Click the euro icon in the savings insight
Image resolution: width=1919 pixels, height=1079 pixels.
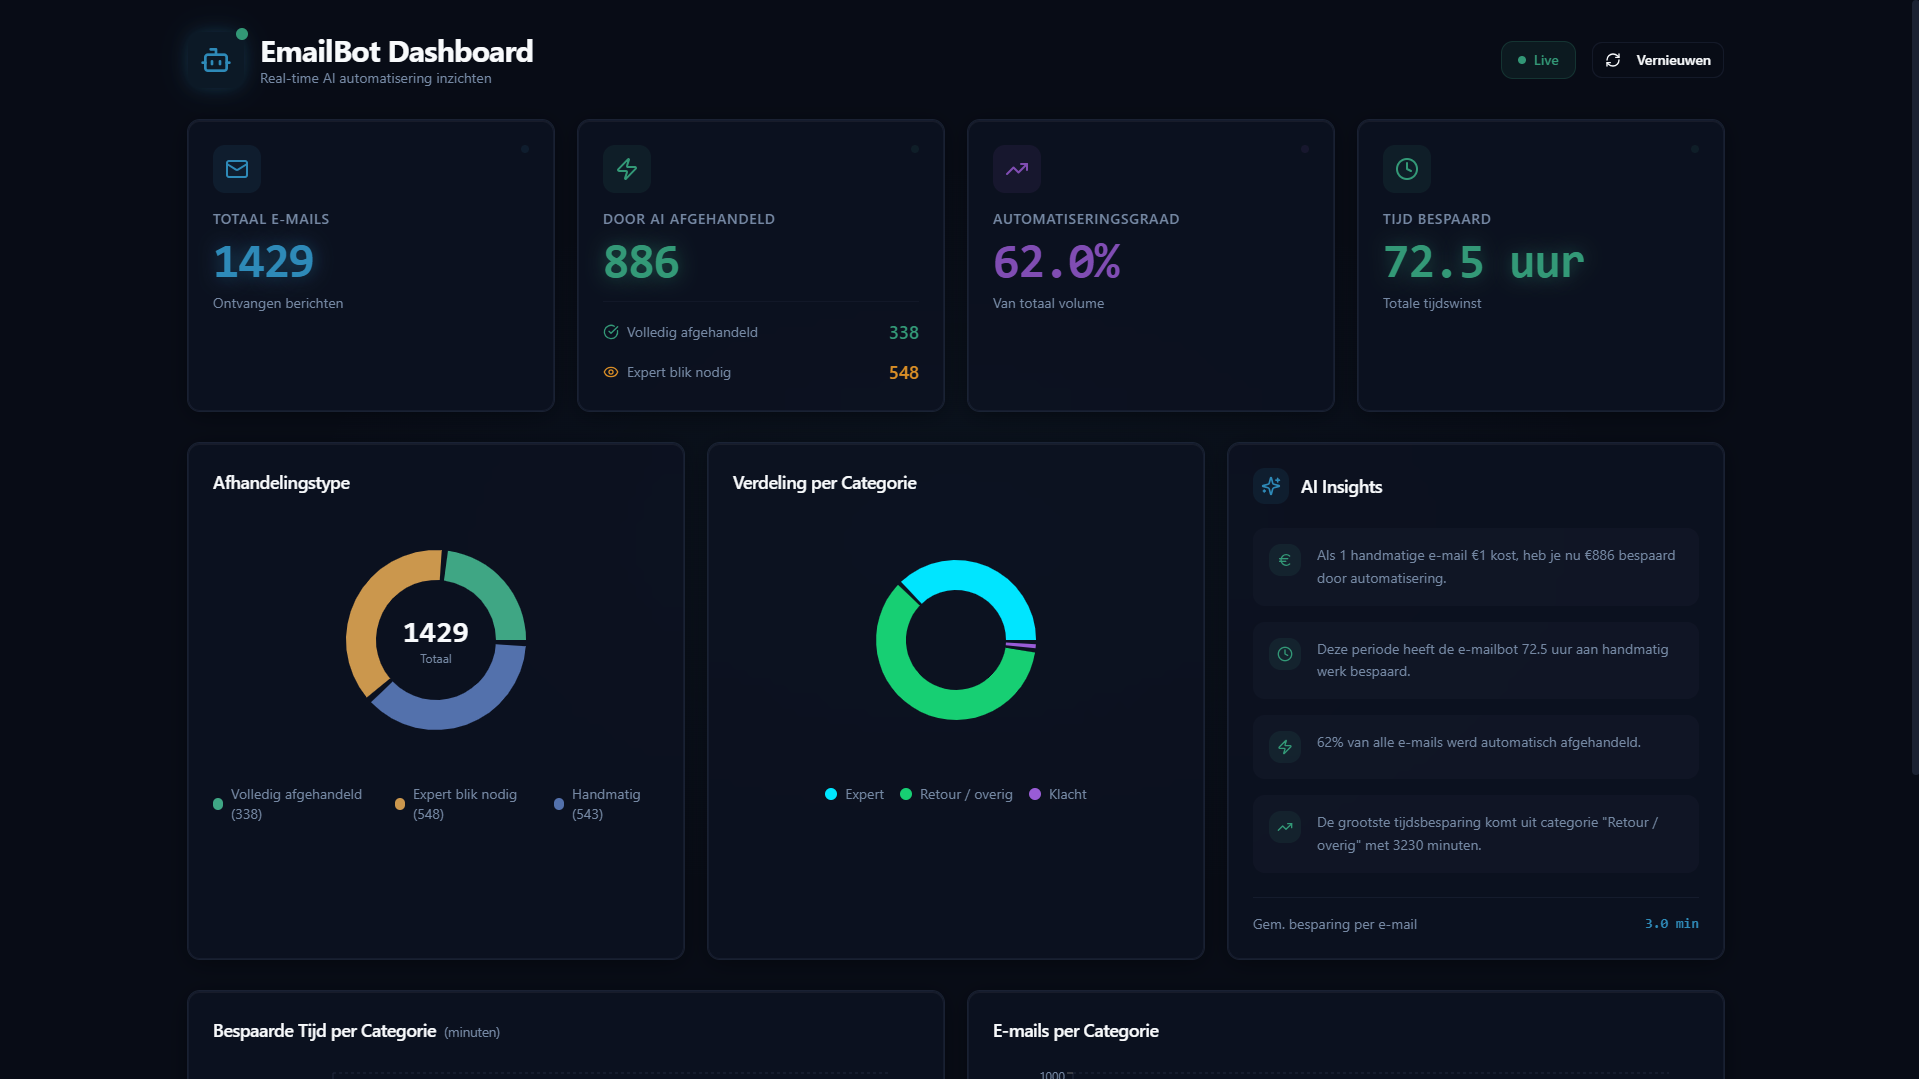coord(1283,560)
